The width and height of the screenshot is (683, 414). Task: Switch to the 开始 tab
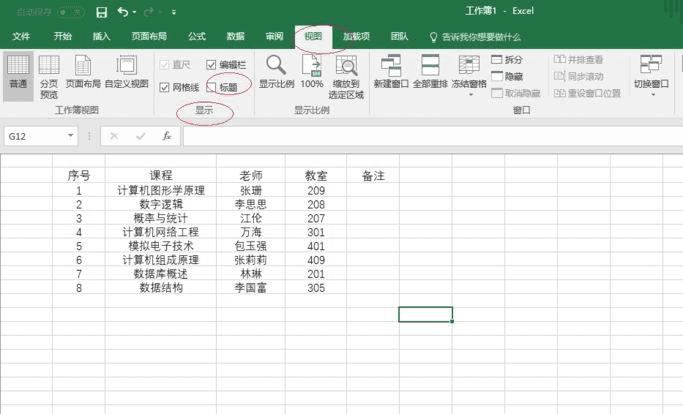point(63,36)
